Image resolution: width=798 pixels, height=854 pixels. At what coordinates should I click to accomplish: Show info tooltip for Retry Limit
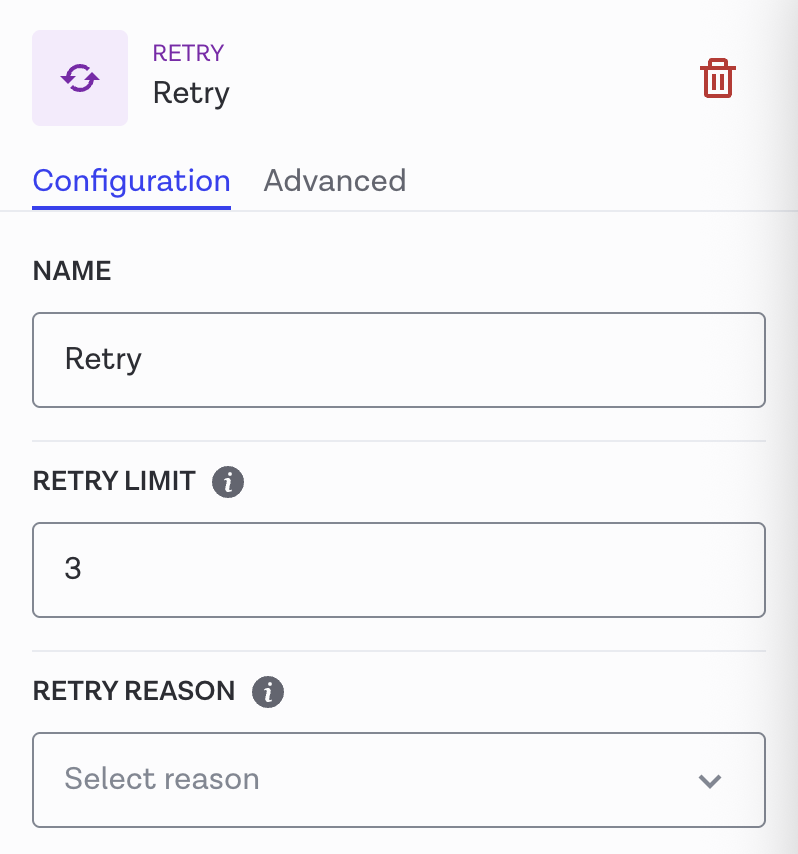(228, 482)
